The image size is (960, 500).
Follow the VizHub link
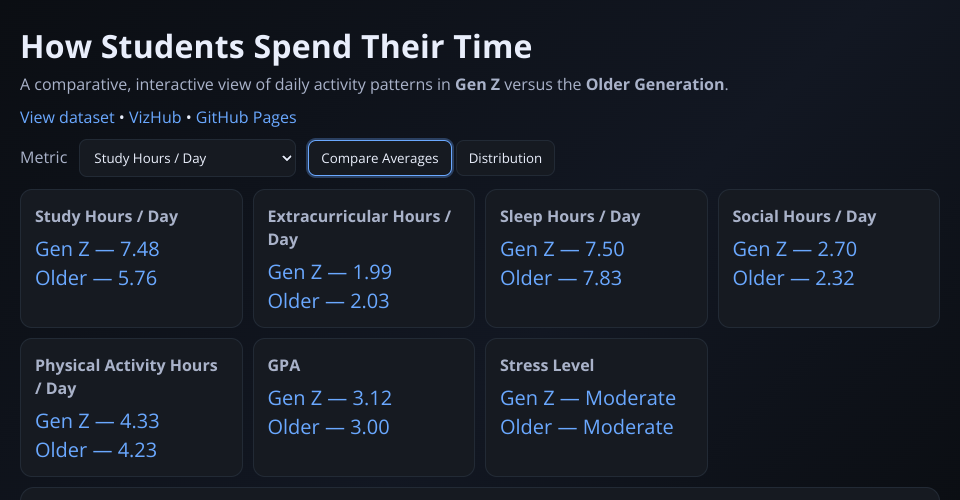click(x=155, y=117)
